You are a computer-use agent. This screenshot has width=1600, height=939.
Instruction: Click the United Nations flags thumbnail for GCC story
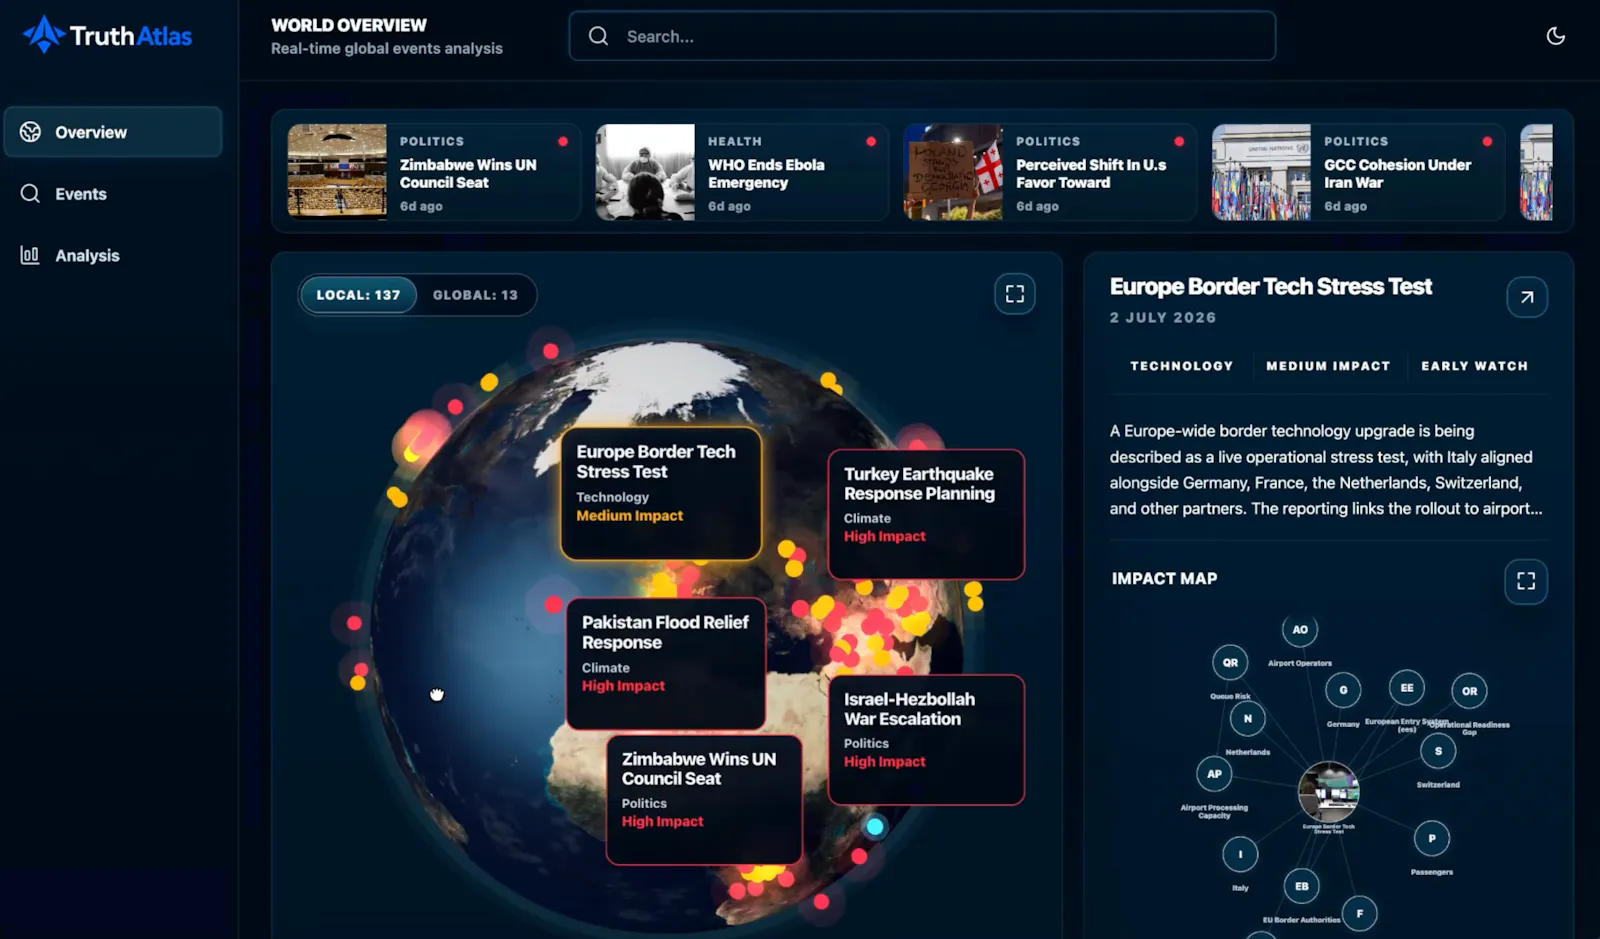tap(1261, 172)
